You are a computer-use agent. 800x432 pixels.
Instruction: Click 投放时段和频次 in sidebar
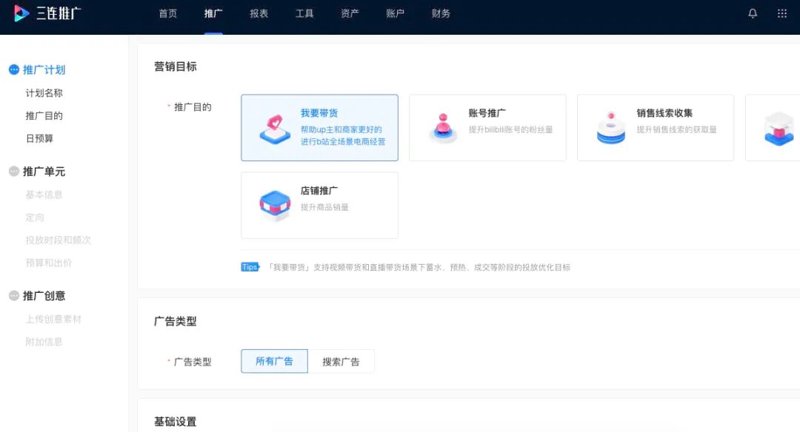click(x=58, y=240)
